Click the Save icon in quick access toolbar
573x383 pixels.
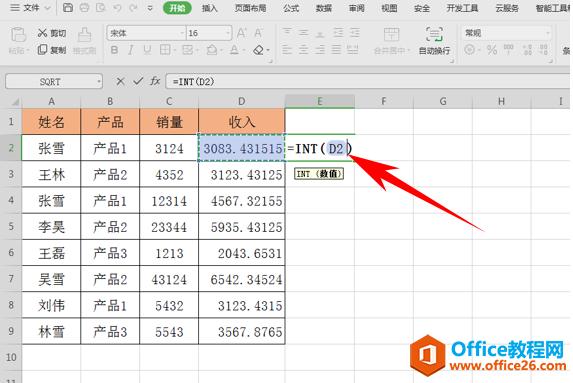68,8
